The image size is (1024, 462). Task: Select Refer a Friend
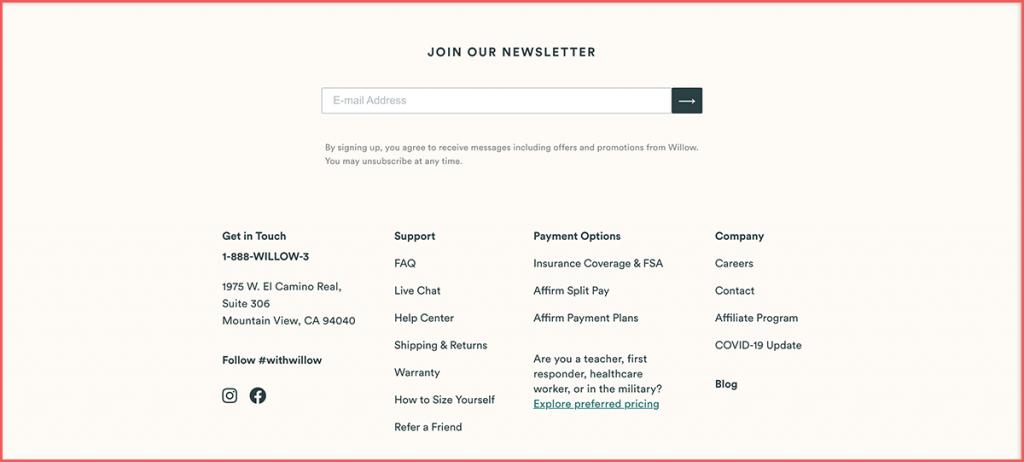pyautogui.click(x=428, y=427)
